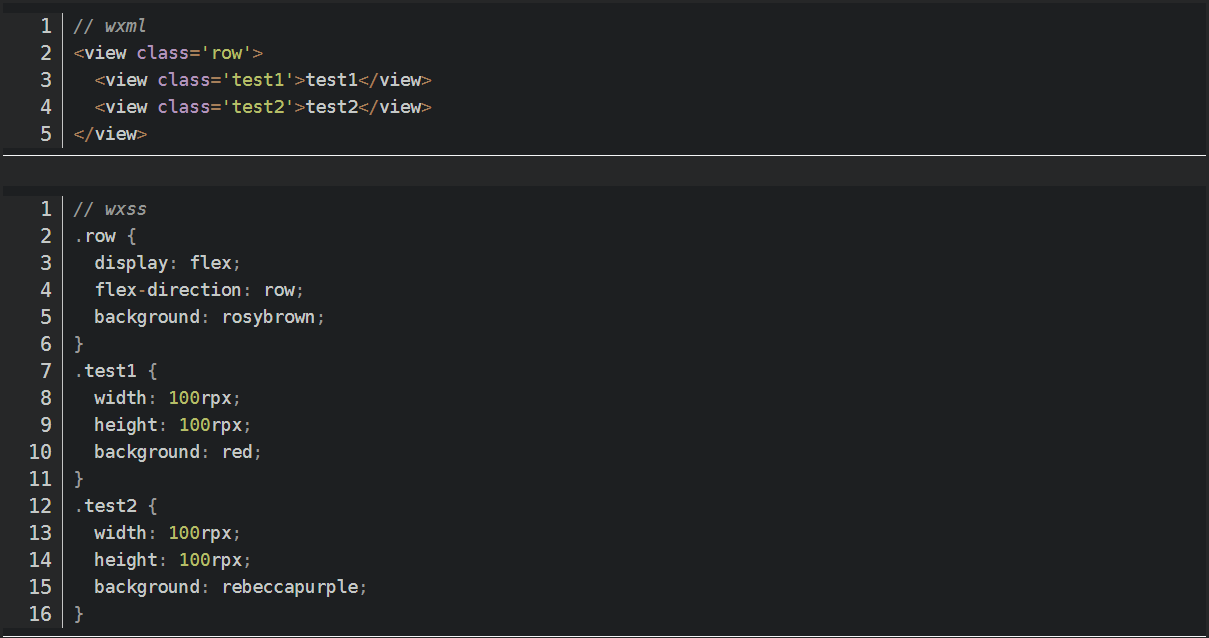Click the 'rebeccapurple' color value
This screenshot has width=1209, height=638.
289,587
